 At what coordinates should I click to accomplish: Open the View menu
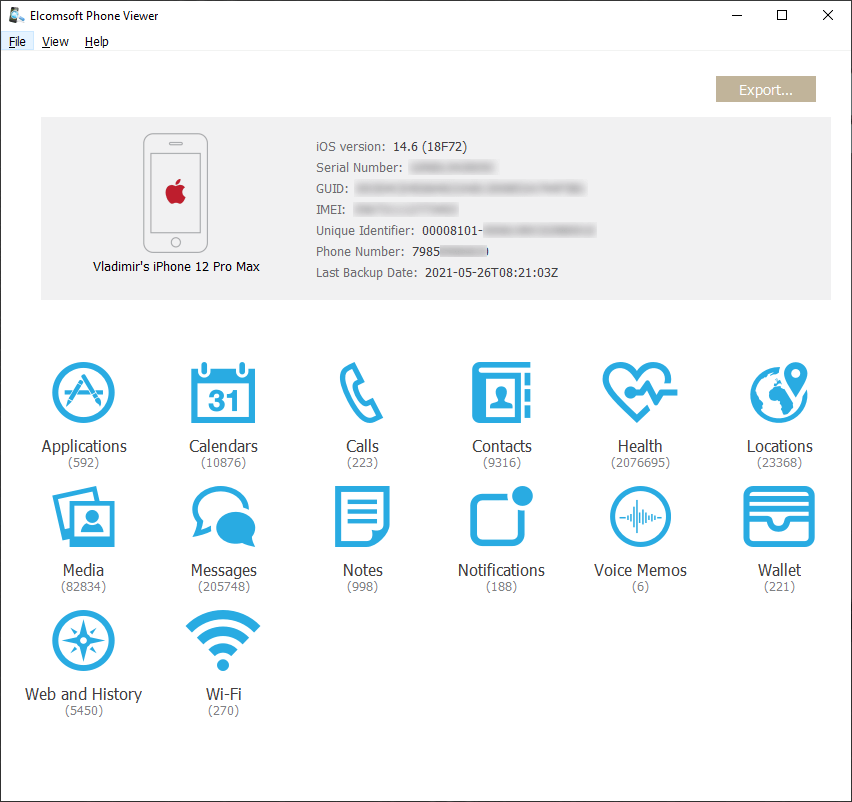[x=55, y=41]
